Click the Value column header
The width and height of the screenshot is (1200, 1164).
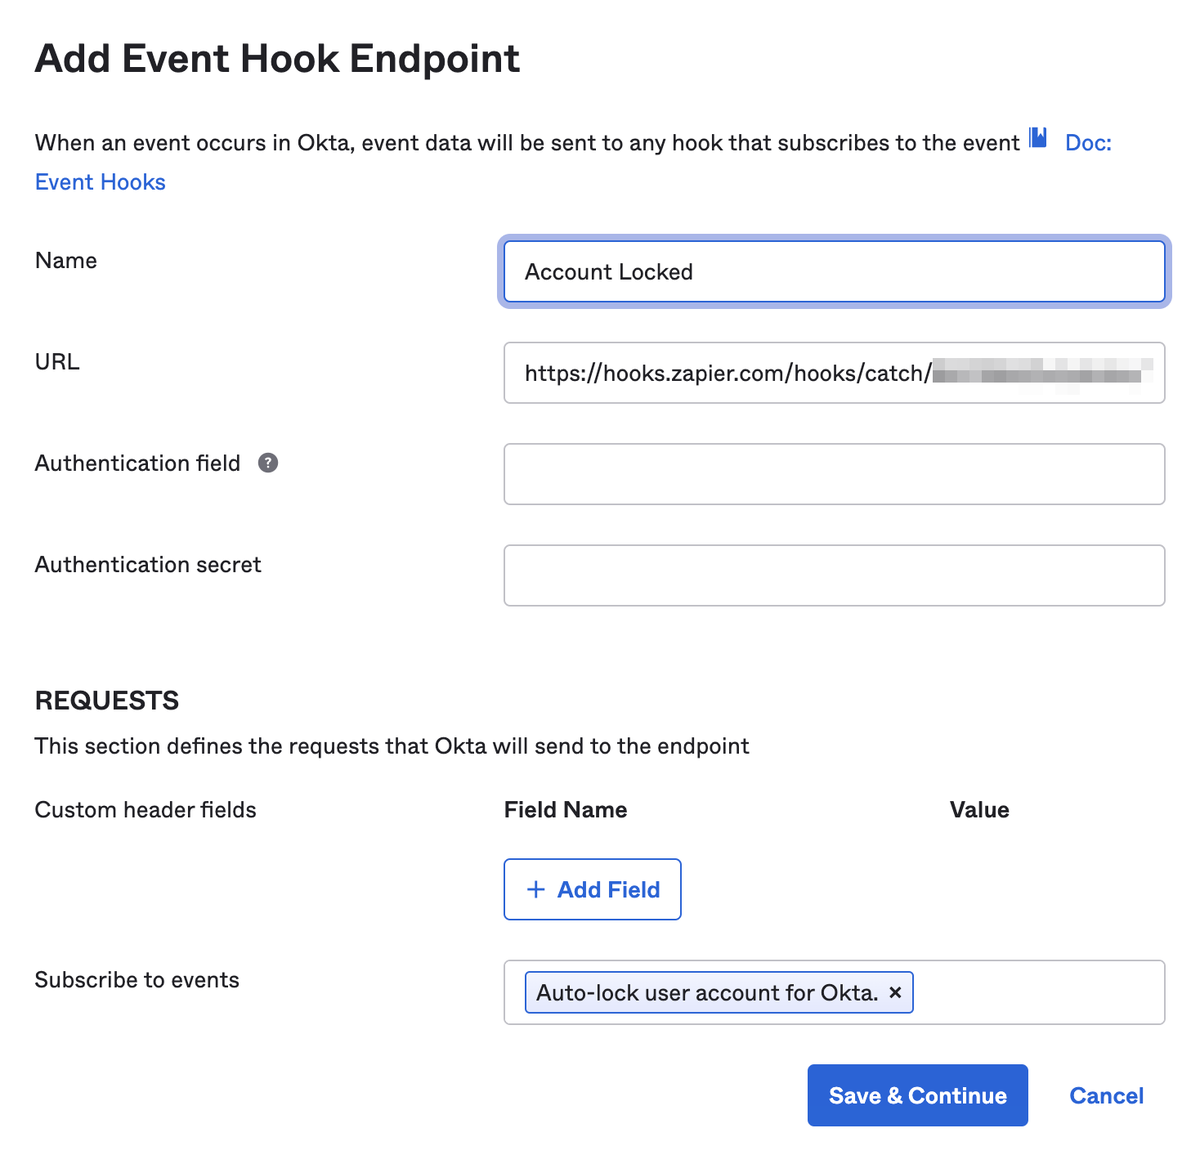coord(979,810)
